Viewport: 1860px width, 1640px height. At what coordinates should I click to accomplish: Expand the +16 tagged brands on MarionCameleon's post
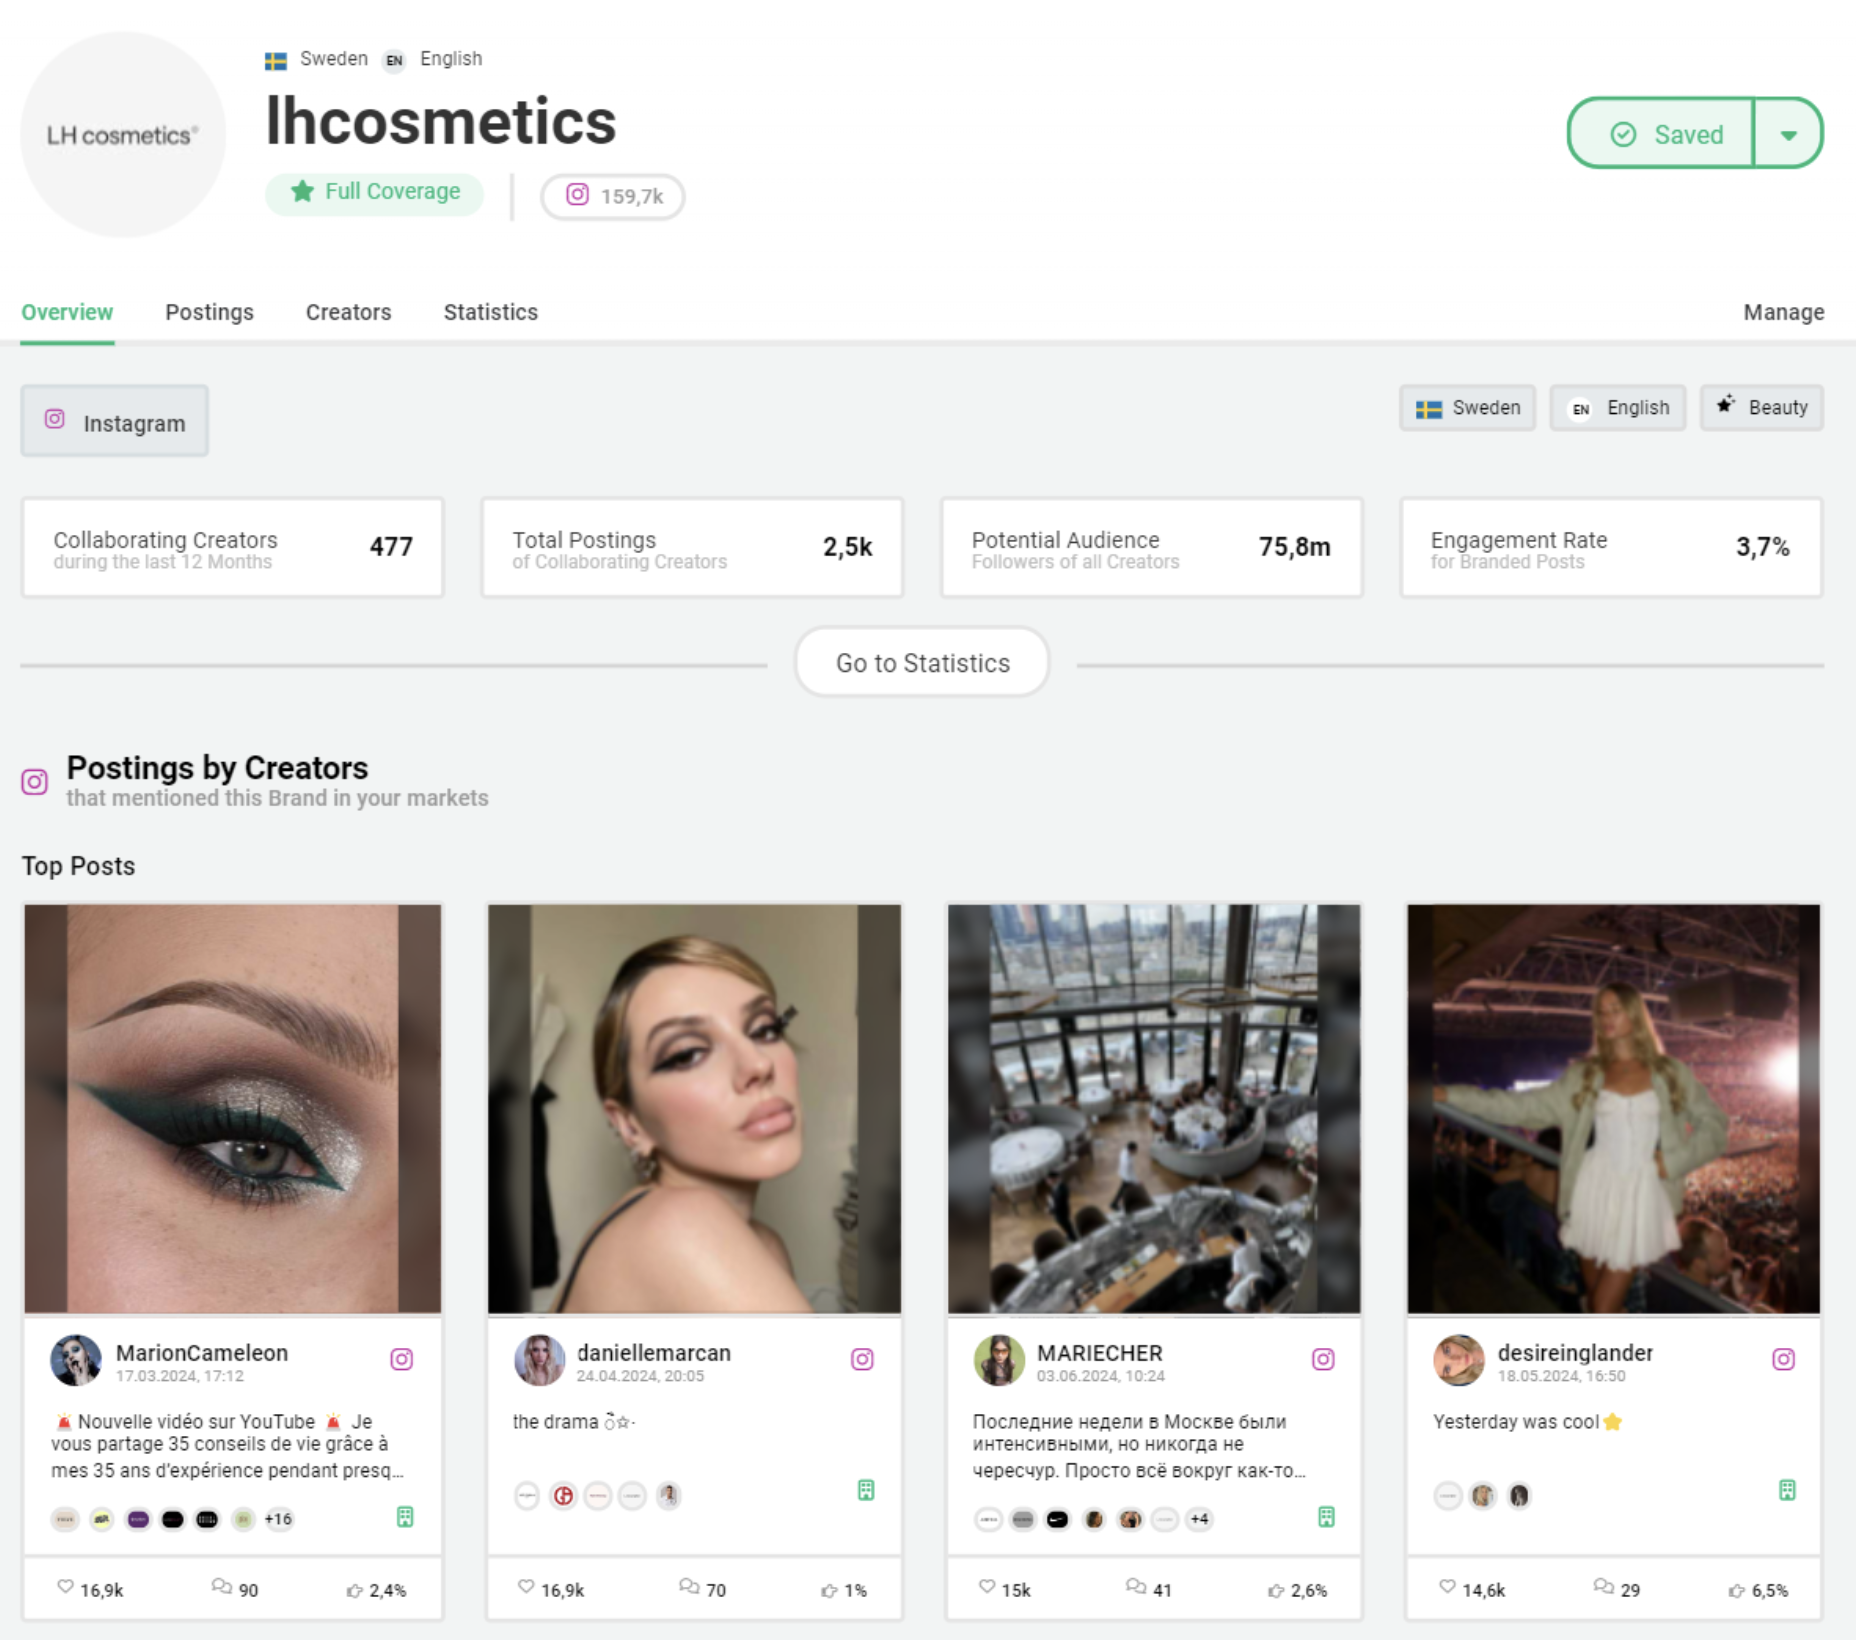click(x=278, y=1519)
